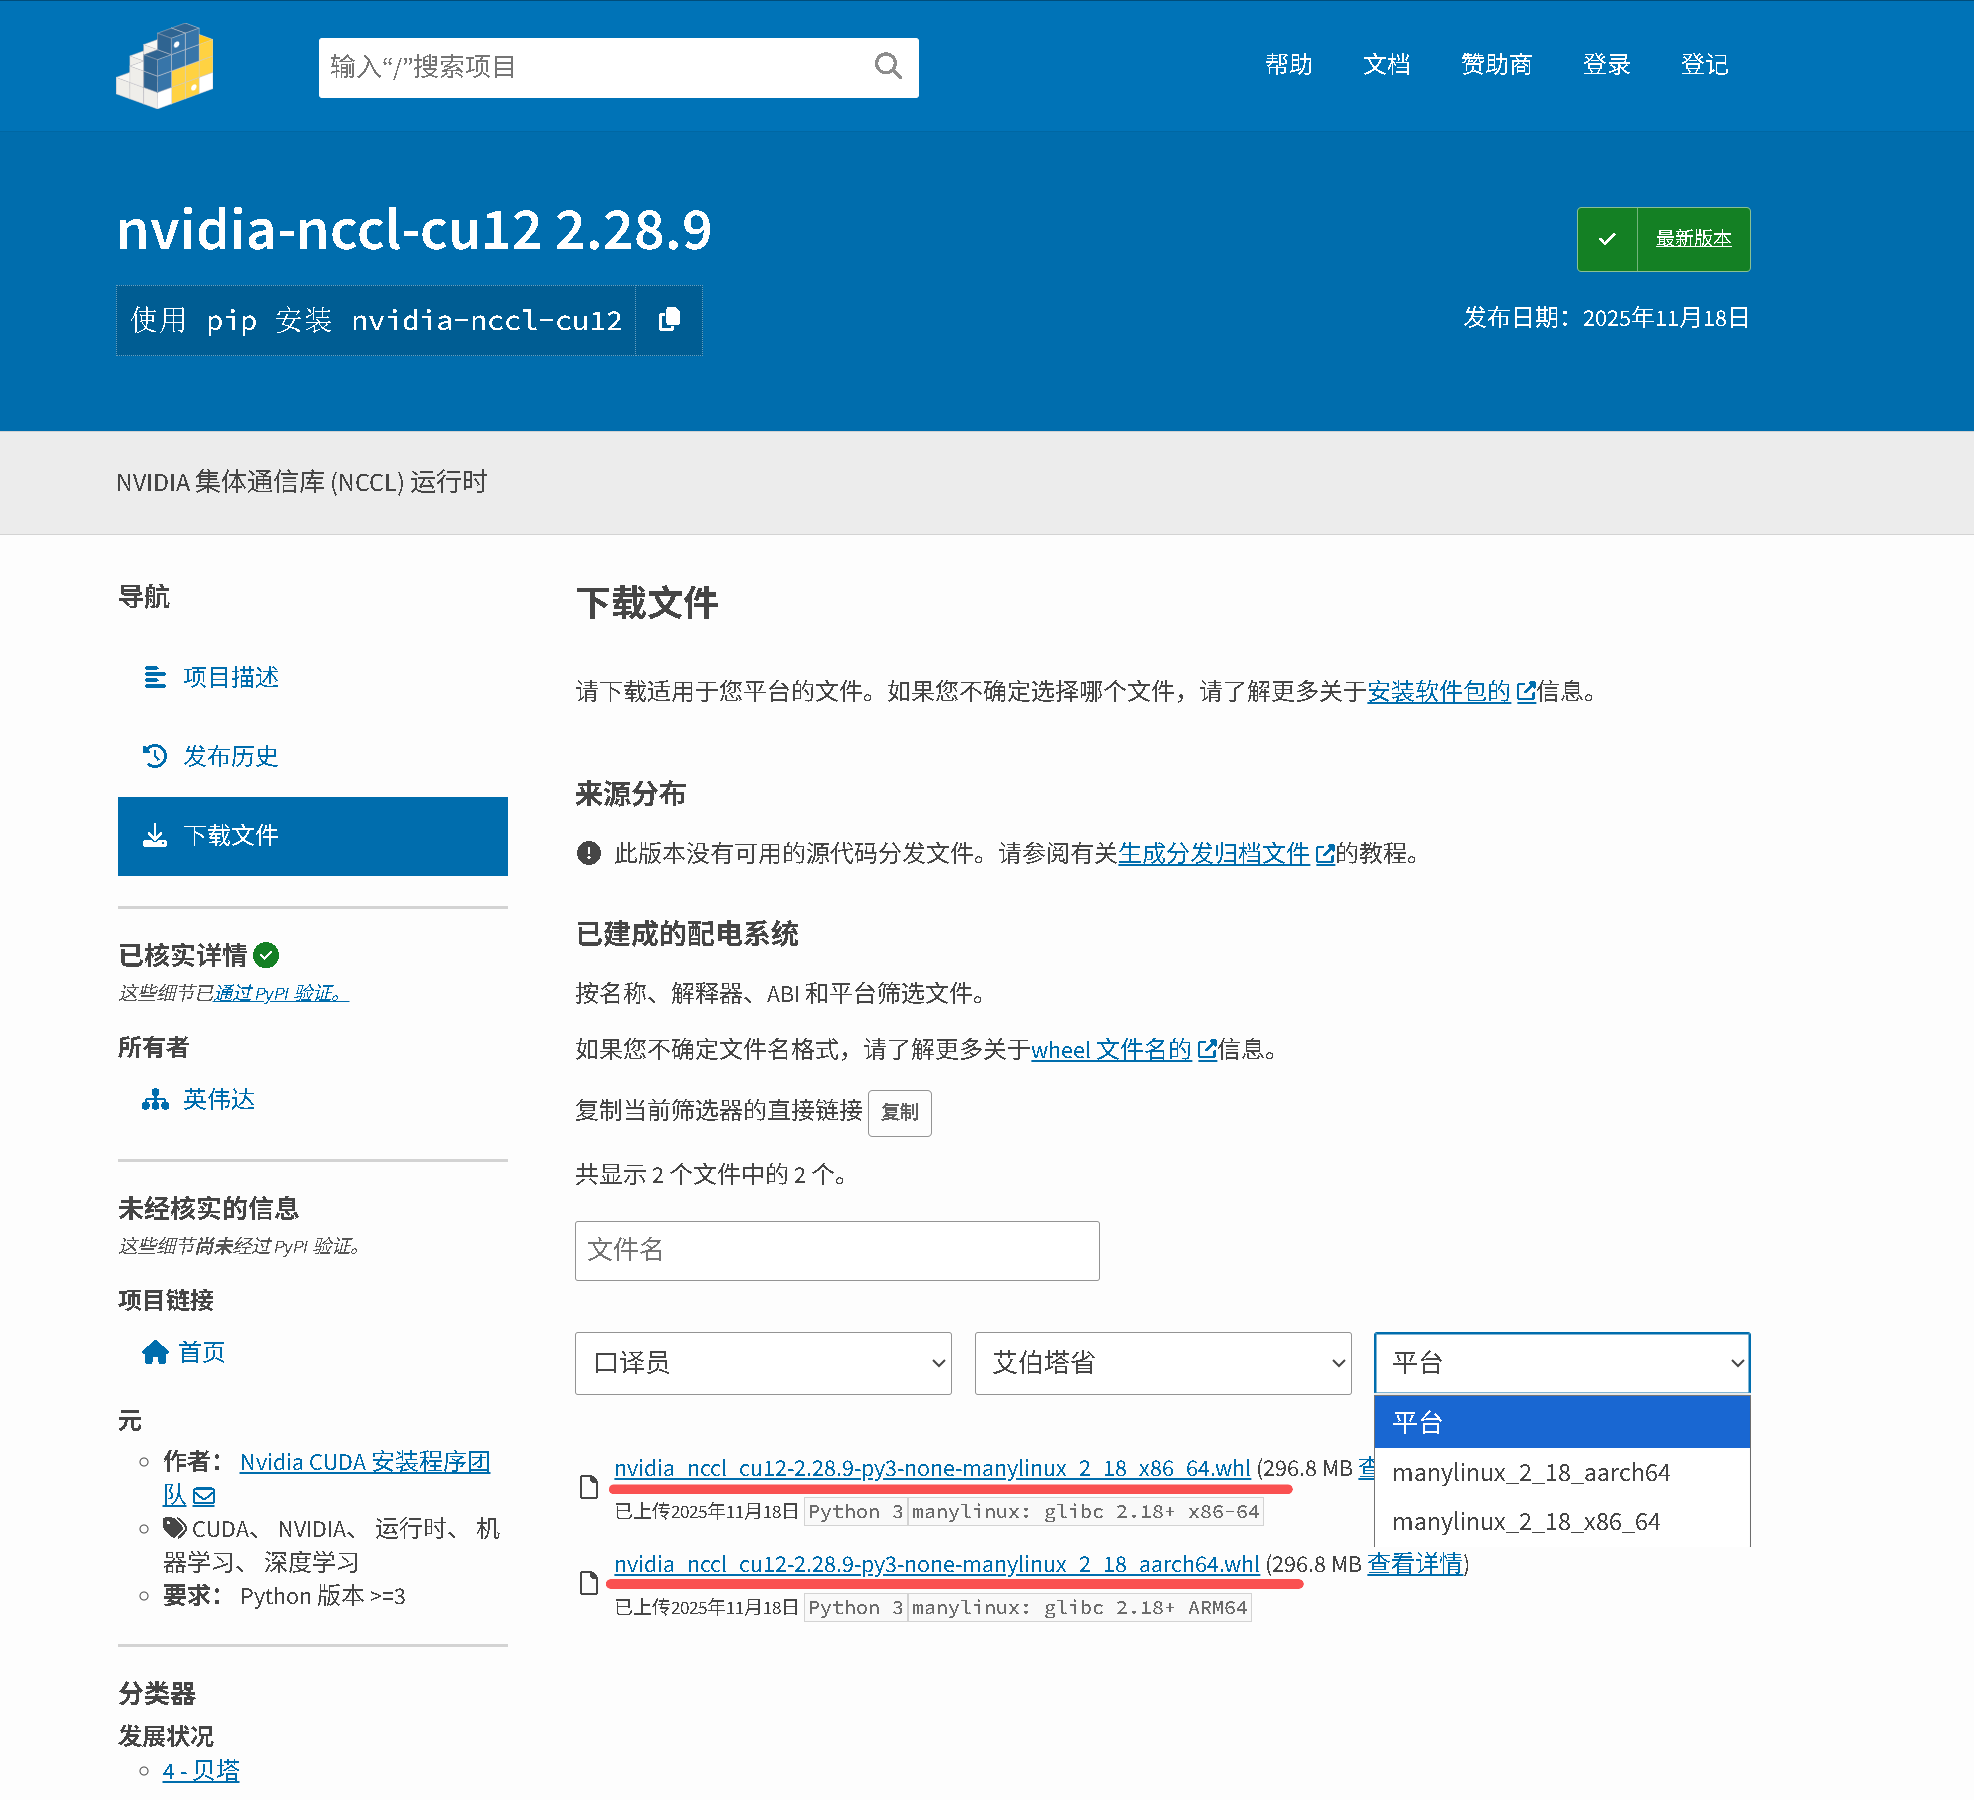The height and width of the screenshot is (1800, 1974).
Task: Click the file icon next to the x86_64 wheel
Action: pyautogui.click(x=589, y=1487)
